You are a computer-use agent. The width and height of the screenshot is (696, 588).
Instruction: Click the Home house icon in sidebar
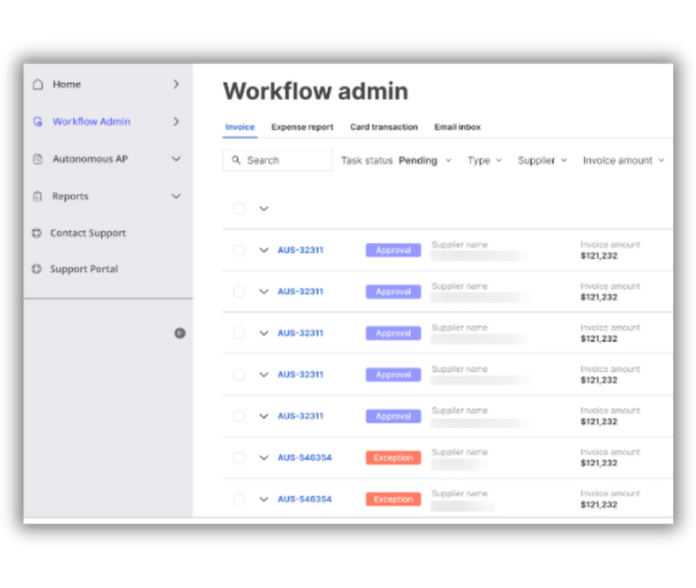point(38,84)
